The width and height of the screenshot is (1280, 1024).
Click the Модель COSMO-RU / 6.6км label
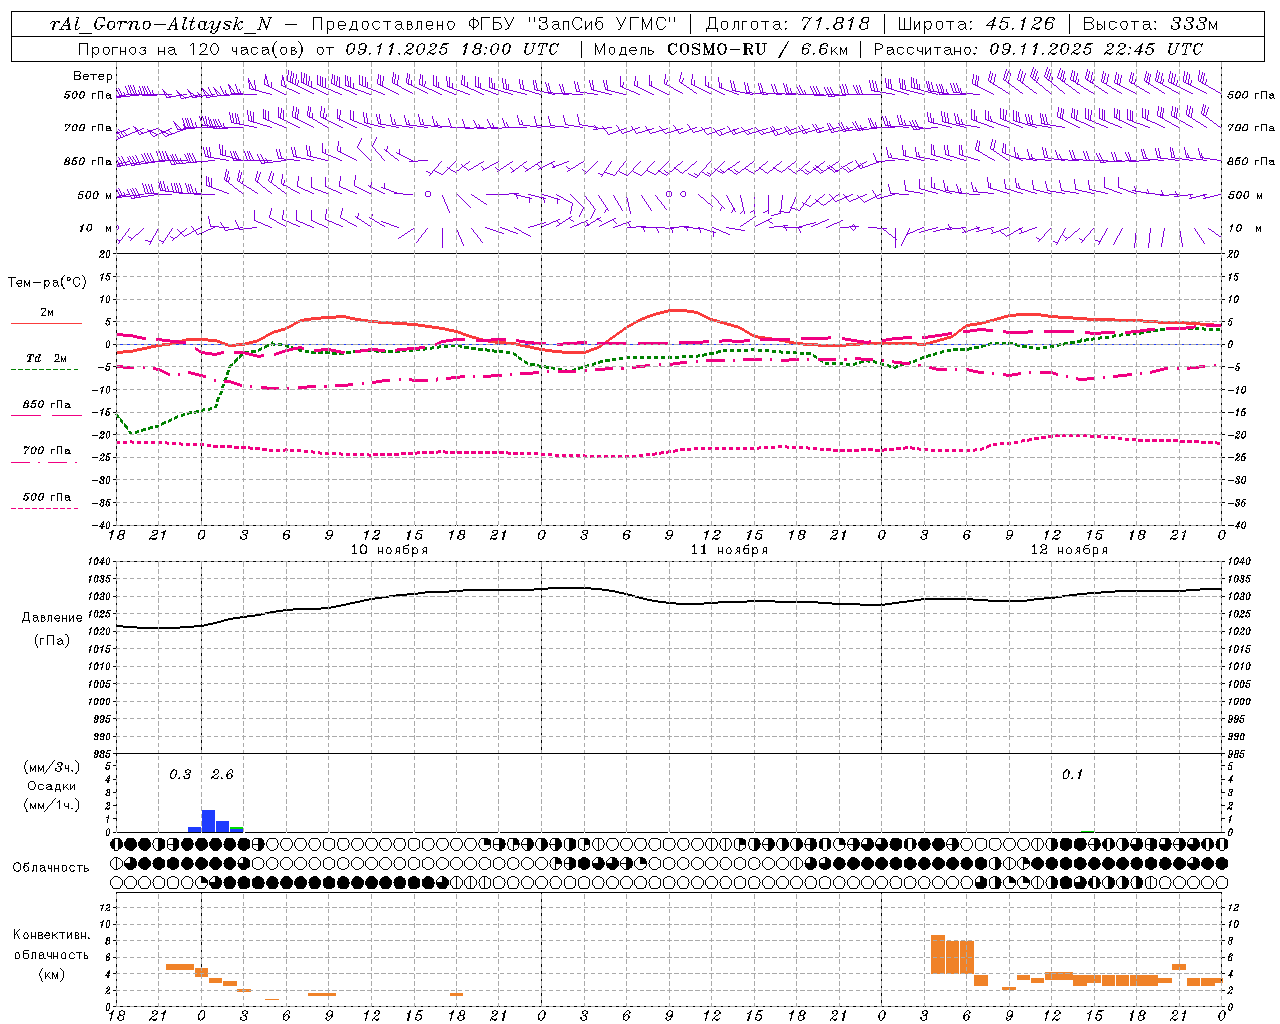[721, 49]
